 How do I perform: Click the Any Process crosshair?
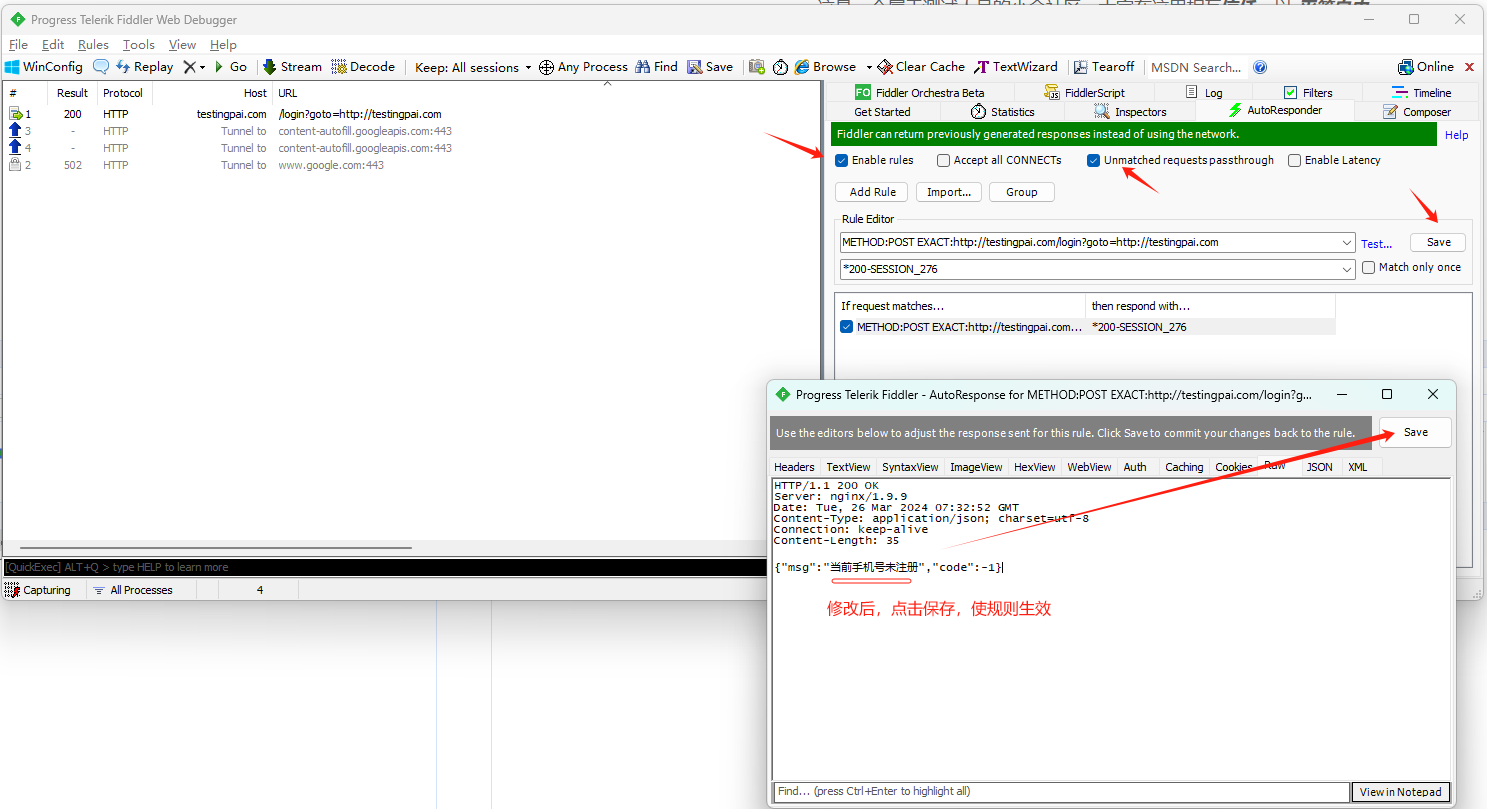583,67
